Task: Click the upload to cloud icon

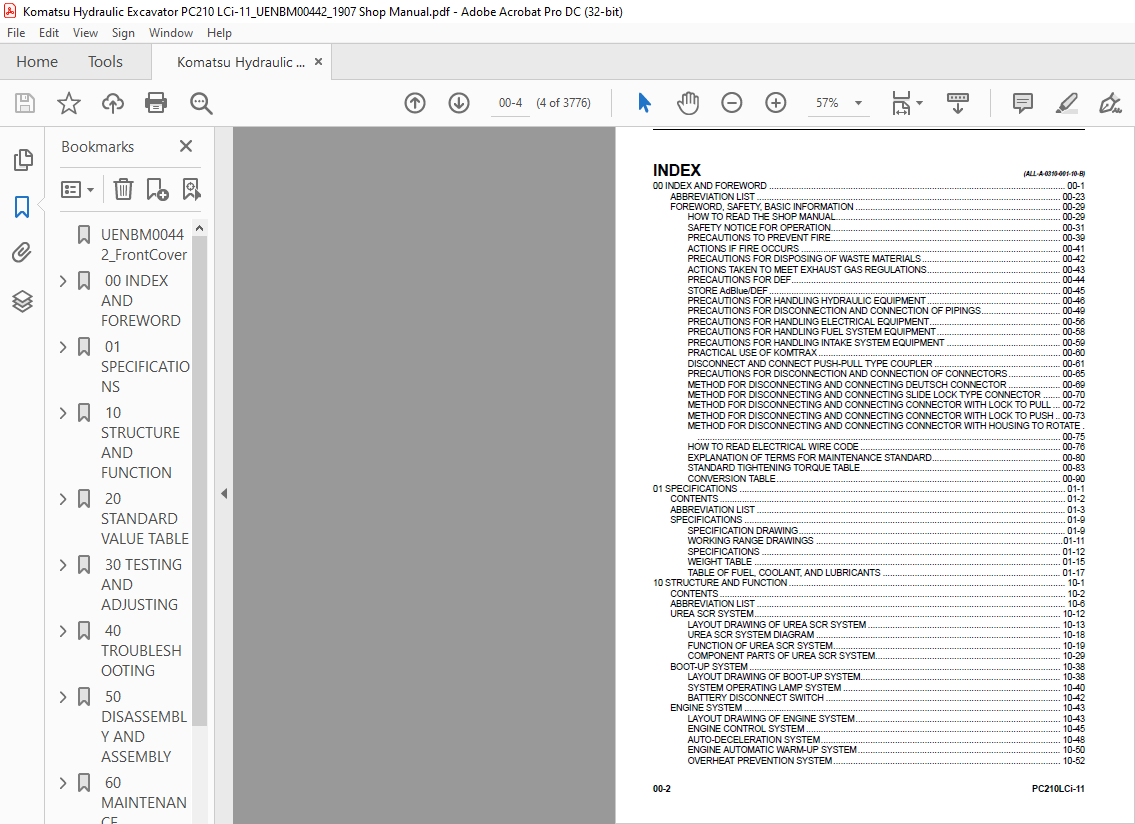Action: point(112,103)
